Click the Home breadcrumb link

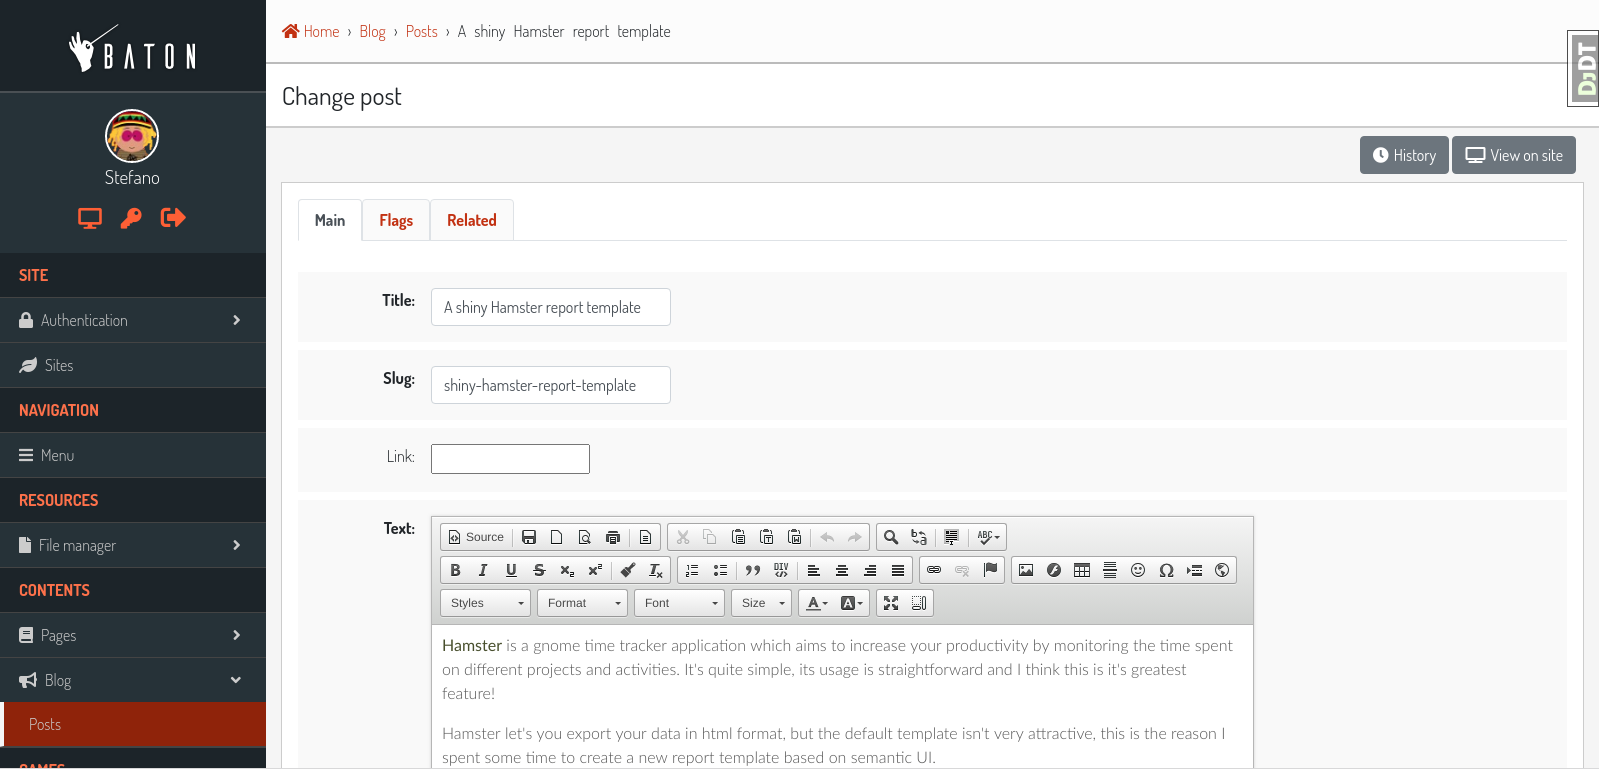pos(311,32)
